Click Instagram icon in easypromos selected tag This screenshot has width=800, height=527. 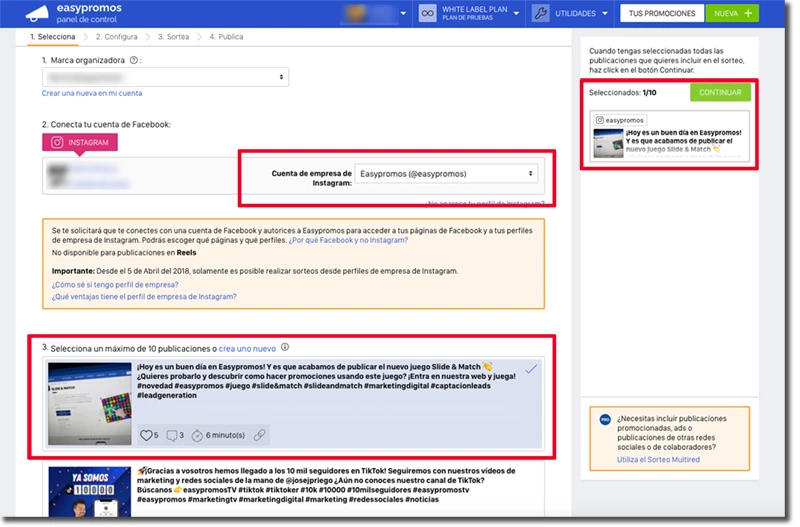[600, 120]
